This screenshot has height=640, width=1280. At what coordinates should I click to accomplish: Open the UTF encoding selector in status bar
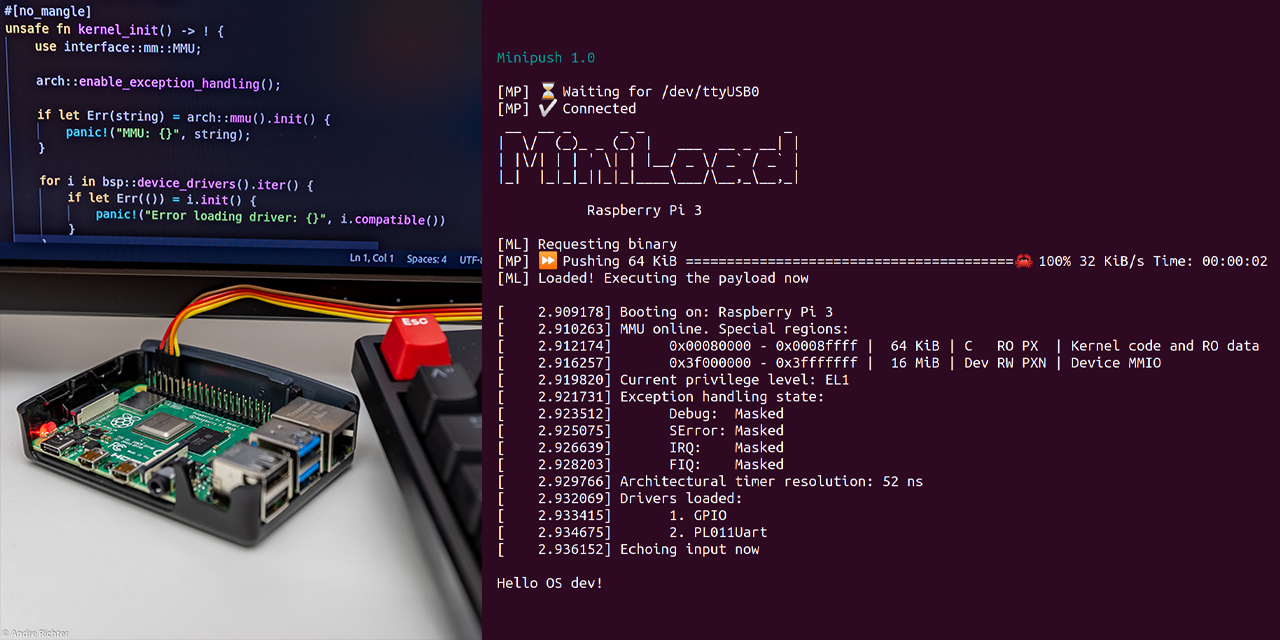(470, 259)
